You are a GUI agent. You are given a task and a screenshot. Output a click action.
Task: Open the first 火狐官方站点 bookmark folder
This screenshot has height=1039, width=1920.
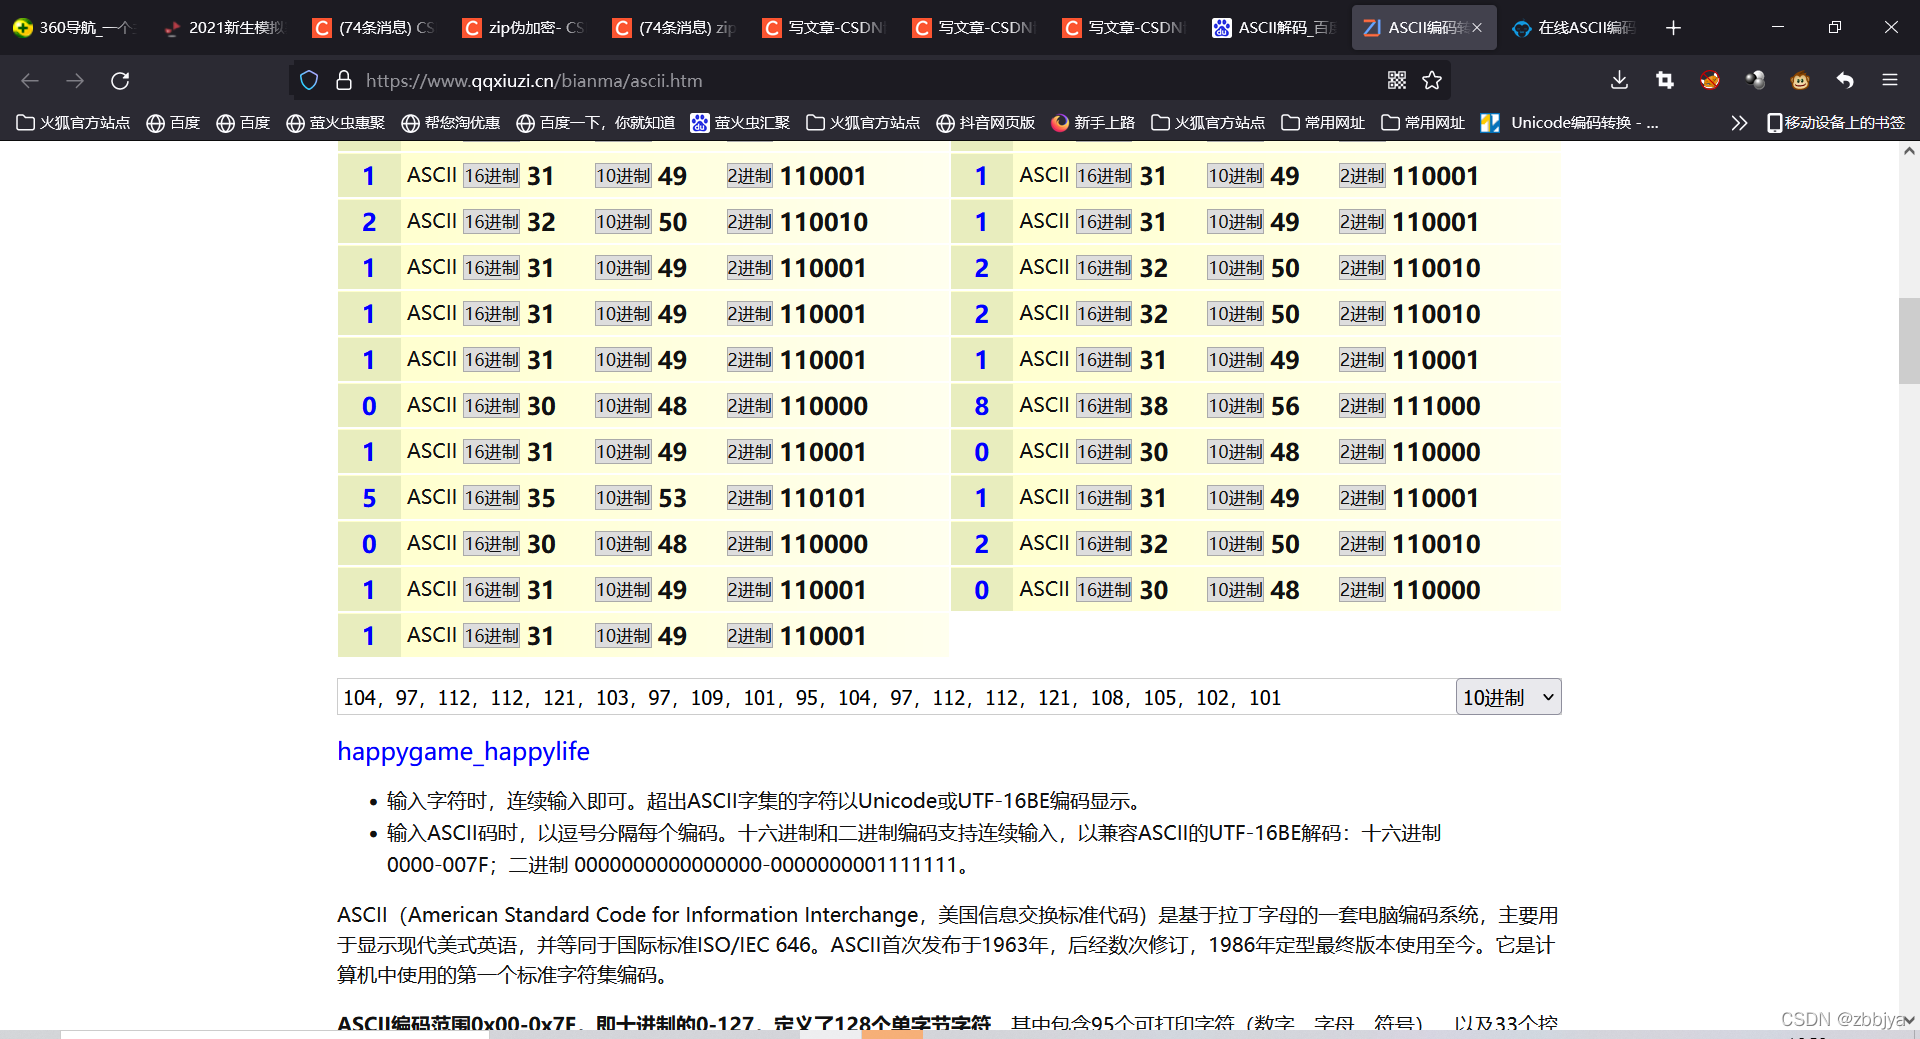pyautogui.click(x=74, y=122)
